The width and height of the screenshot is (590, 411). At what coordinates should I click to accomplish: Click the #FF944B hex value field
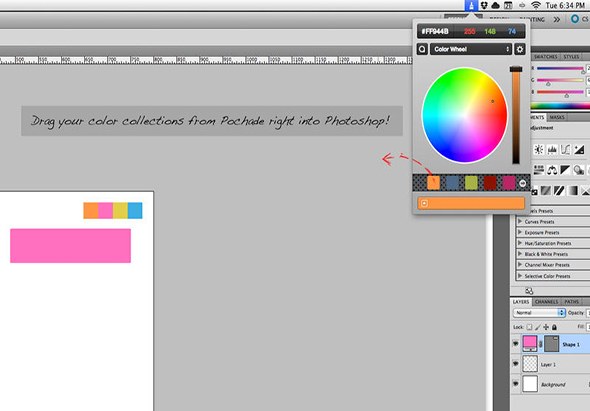pyautogui.click(x=435, y=31)
